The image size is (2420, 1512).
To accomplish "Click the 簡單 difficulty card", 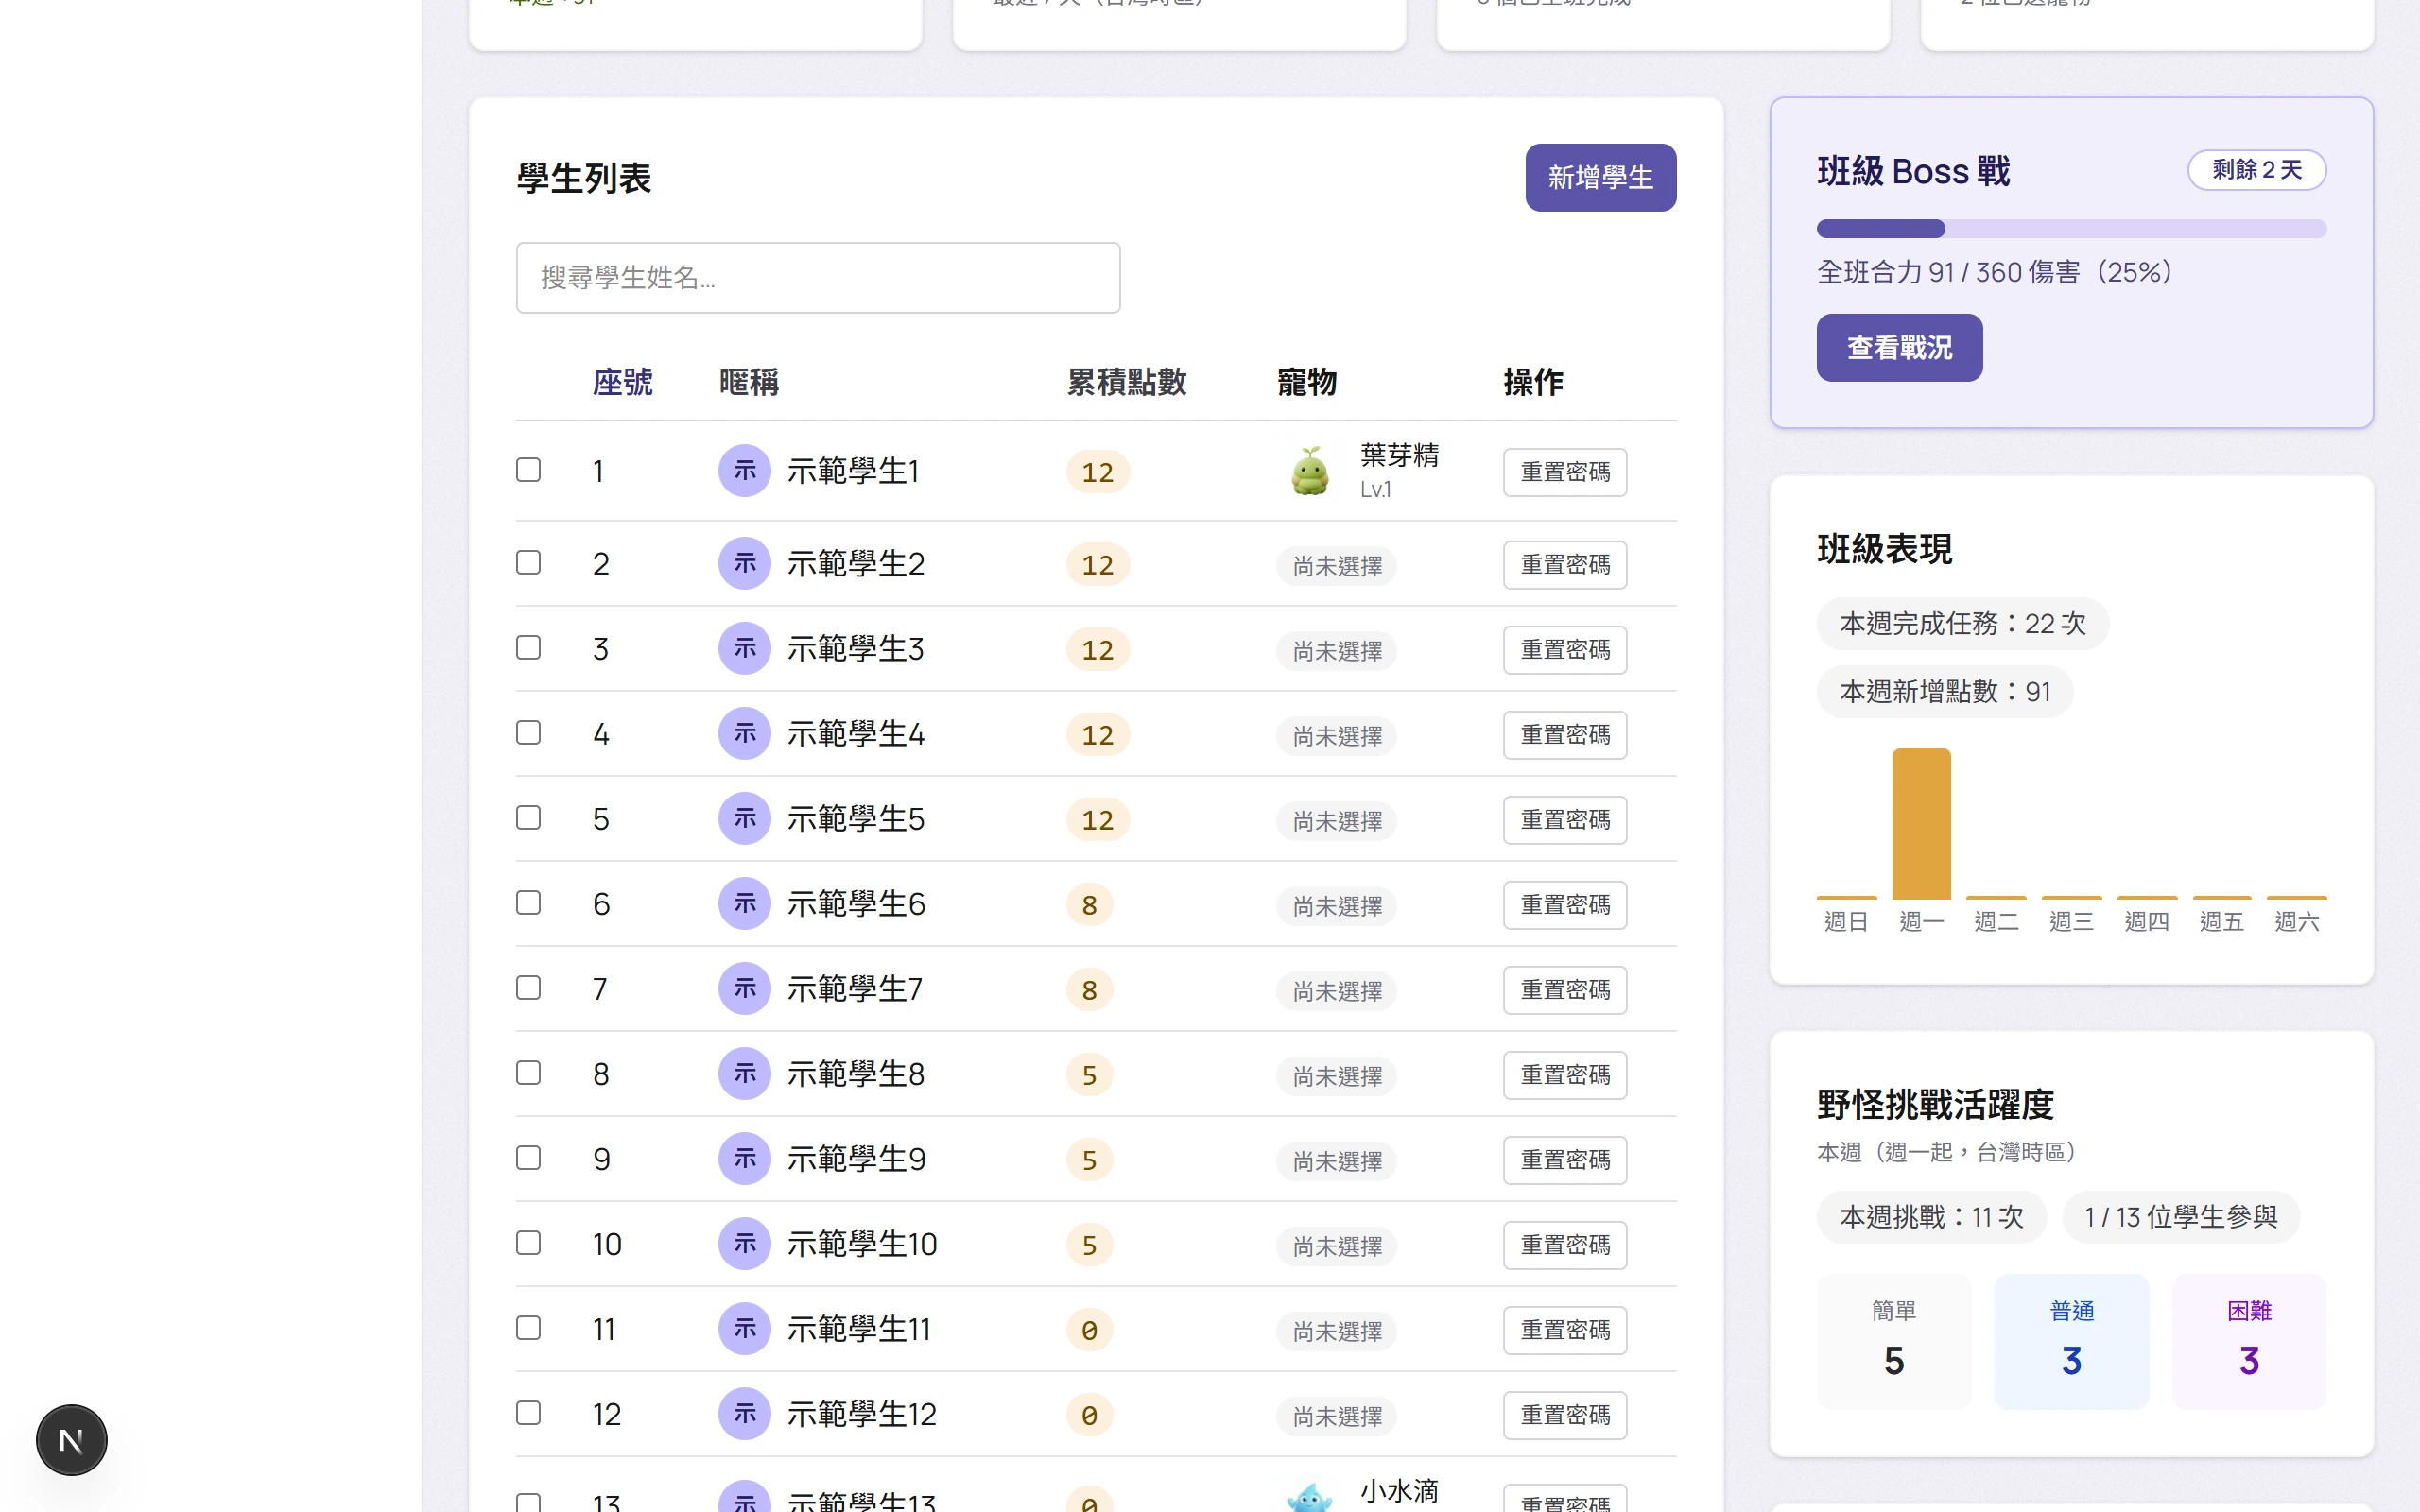I will click(x=1893, y=1340).
